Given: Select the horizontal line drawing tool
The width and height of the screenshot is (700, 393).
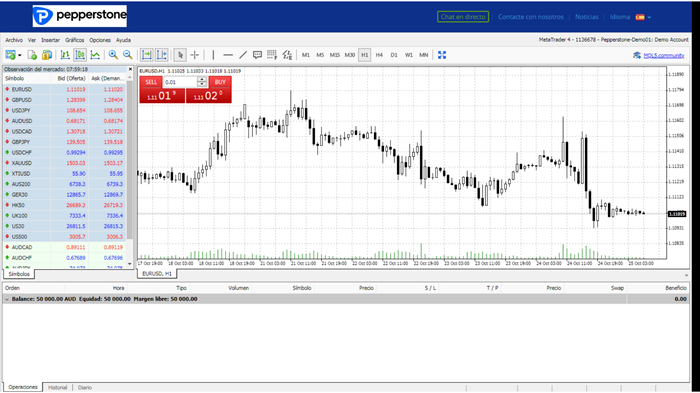Looking at the screenshot, I should [x=228, y=55].
